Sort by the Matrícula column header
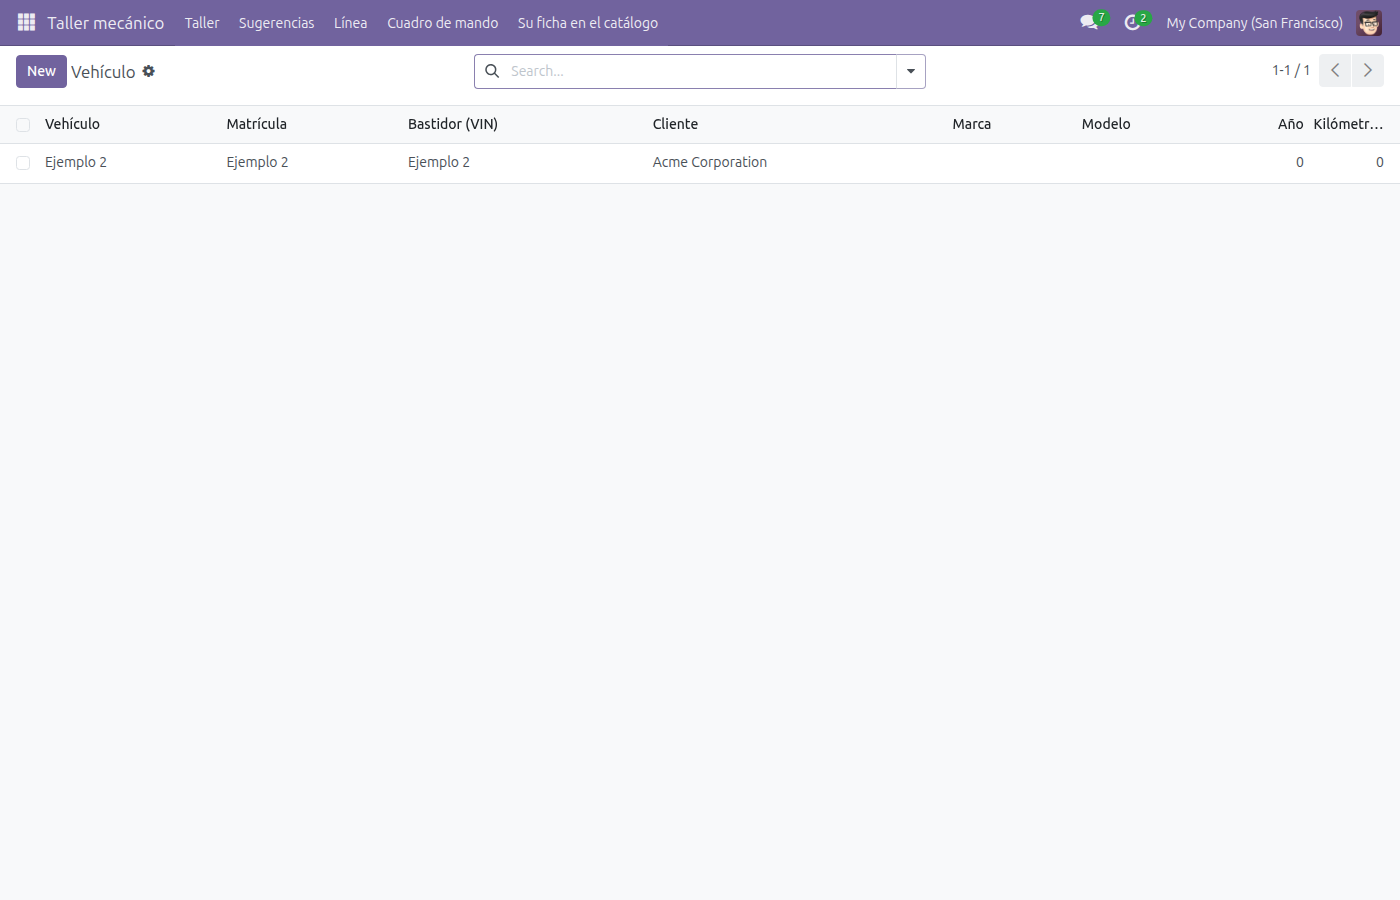 [256, 124]
